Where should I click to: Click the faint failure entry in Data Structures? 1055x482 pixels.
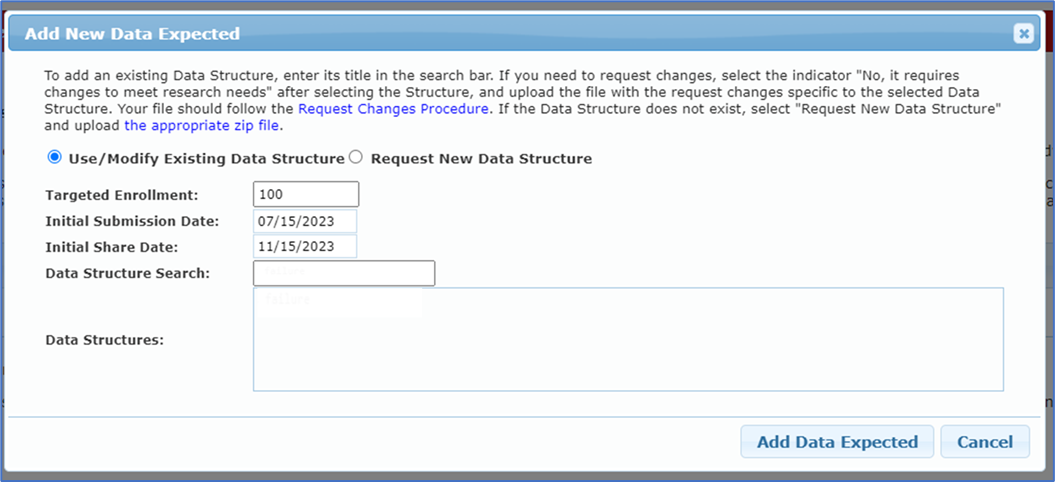point(288,299)
